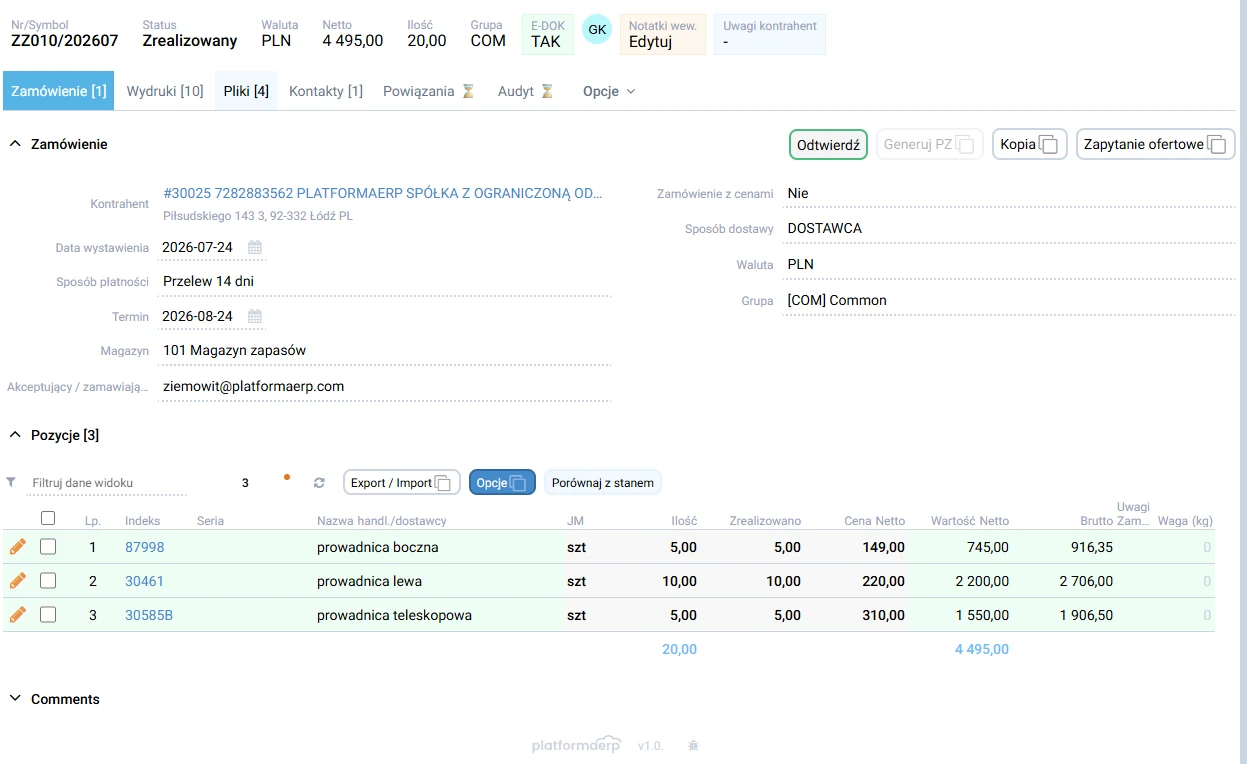
Task: Click the edit pencil for prowadnica lewa row
Action: 17,581
